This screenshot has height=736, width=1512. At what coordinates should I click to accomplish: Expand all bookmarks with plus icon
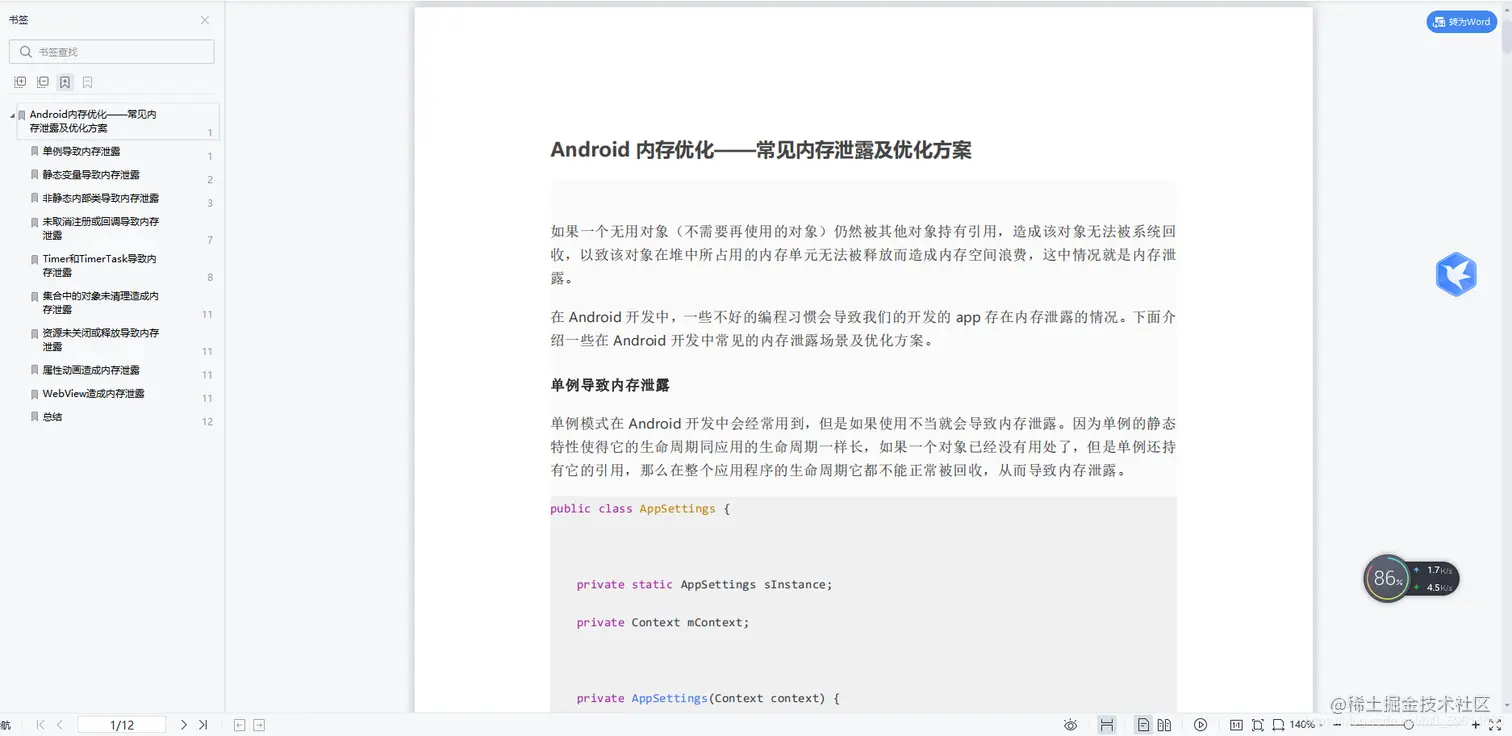tap(20, 82)
